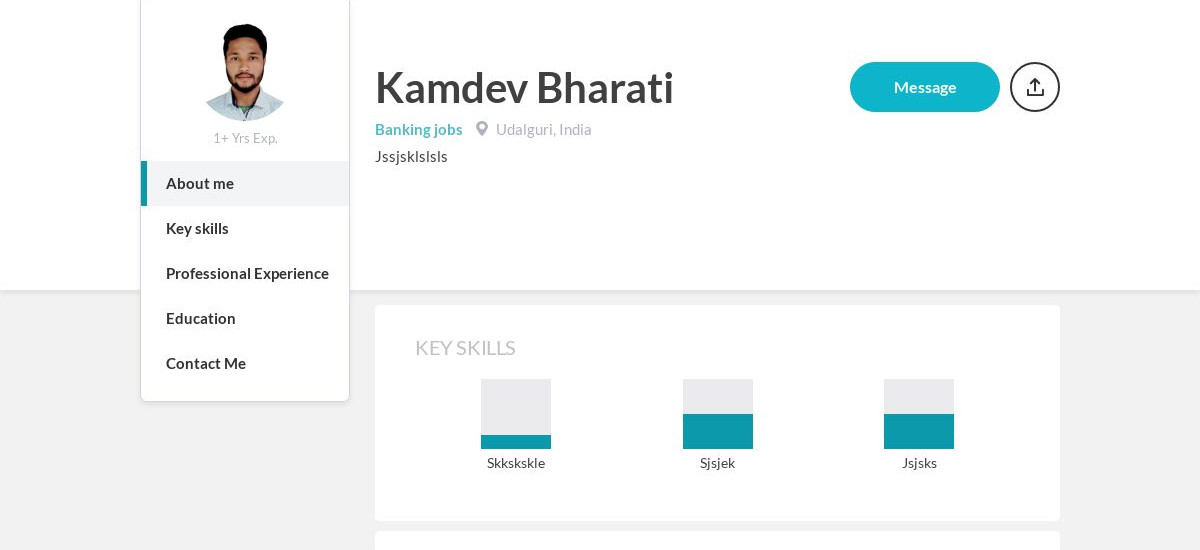The image size is (1200, 550).
Task: Open the Banking jobs link
Action: [419, 129]
